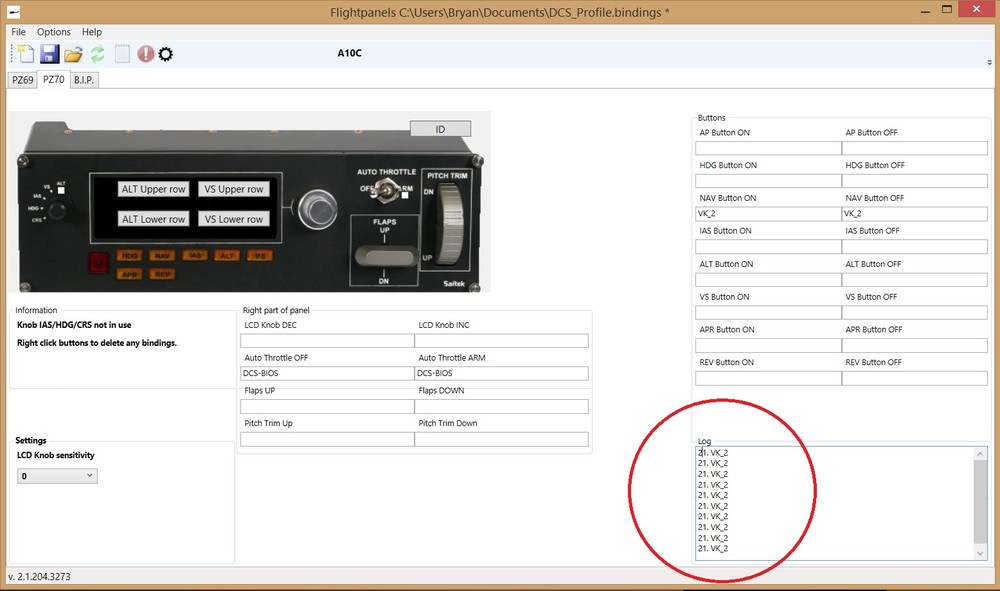The width and height of the screenshot is (1000, 591).
Task: Click the pitch trim wheel on panel image
Action: tap(452, 223)
